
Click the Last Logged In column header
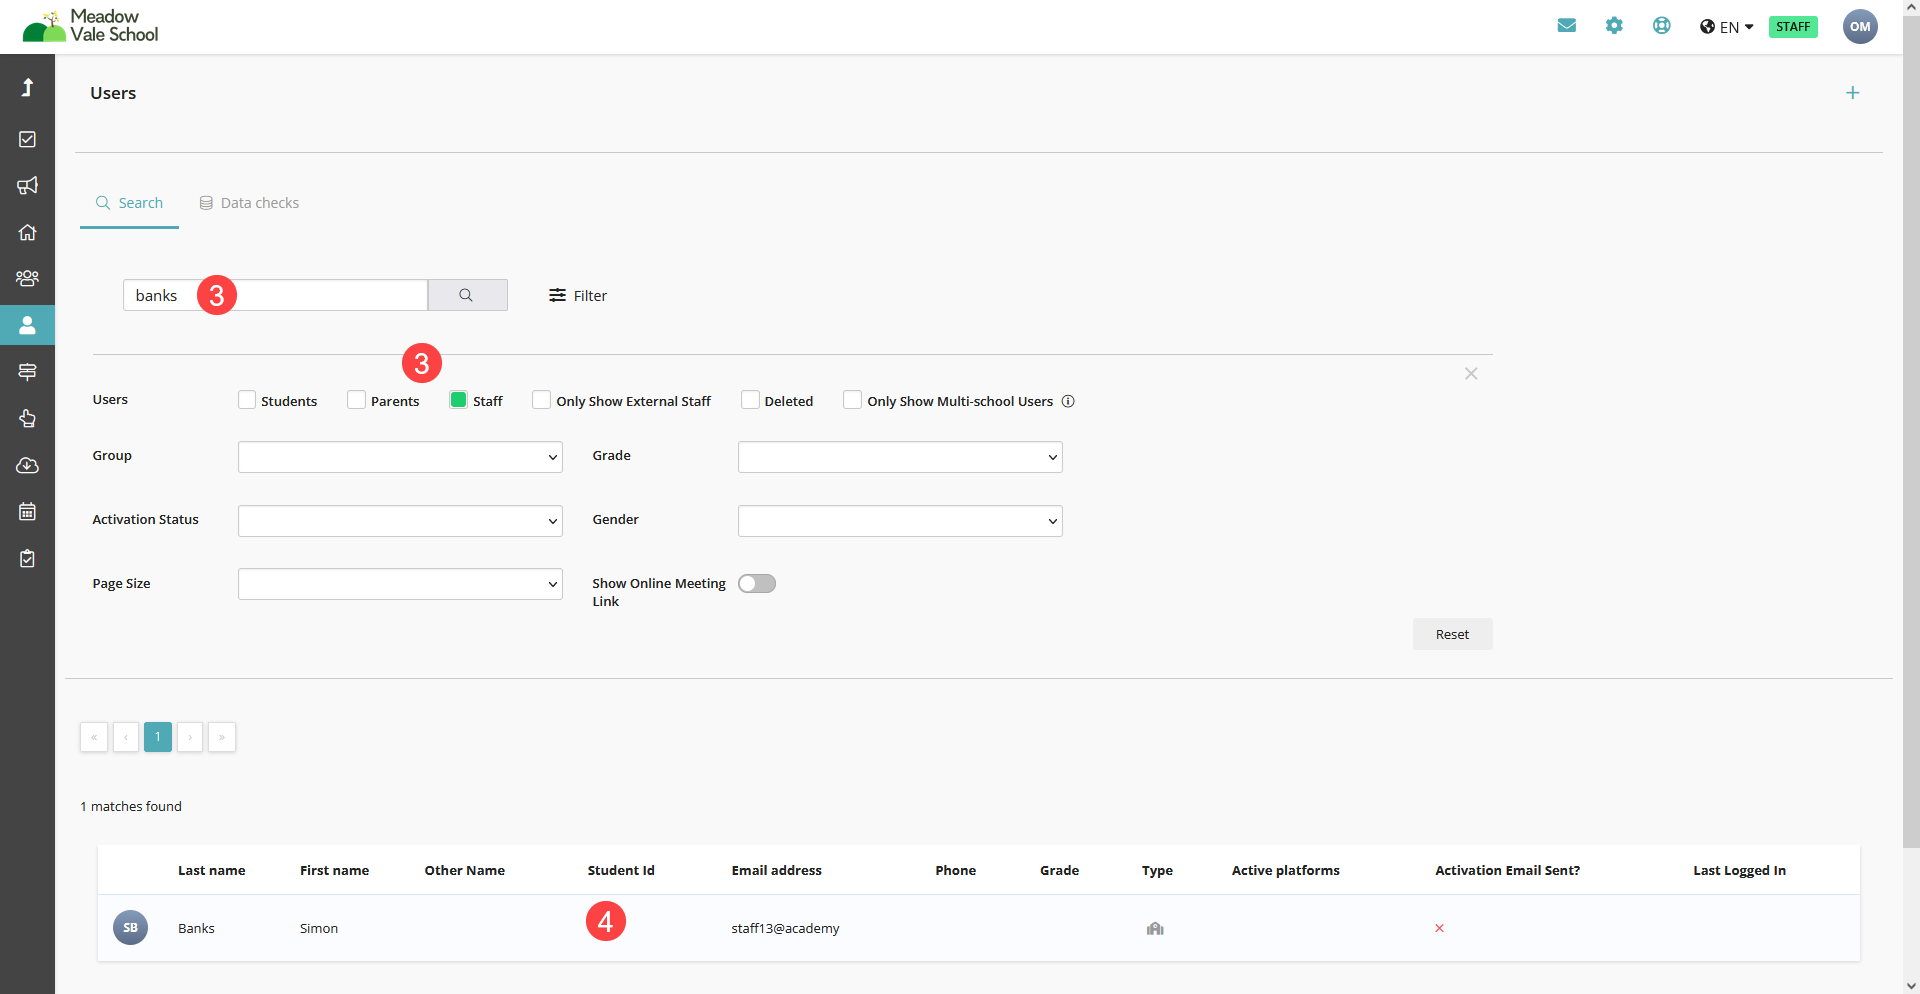[1739, 870]
